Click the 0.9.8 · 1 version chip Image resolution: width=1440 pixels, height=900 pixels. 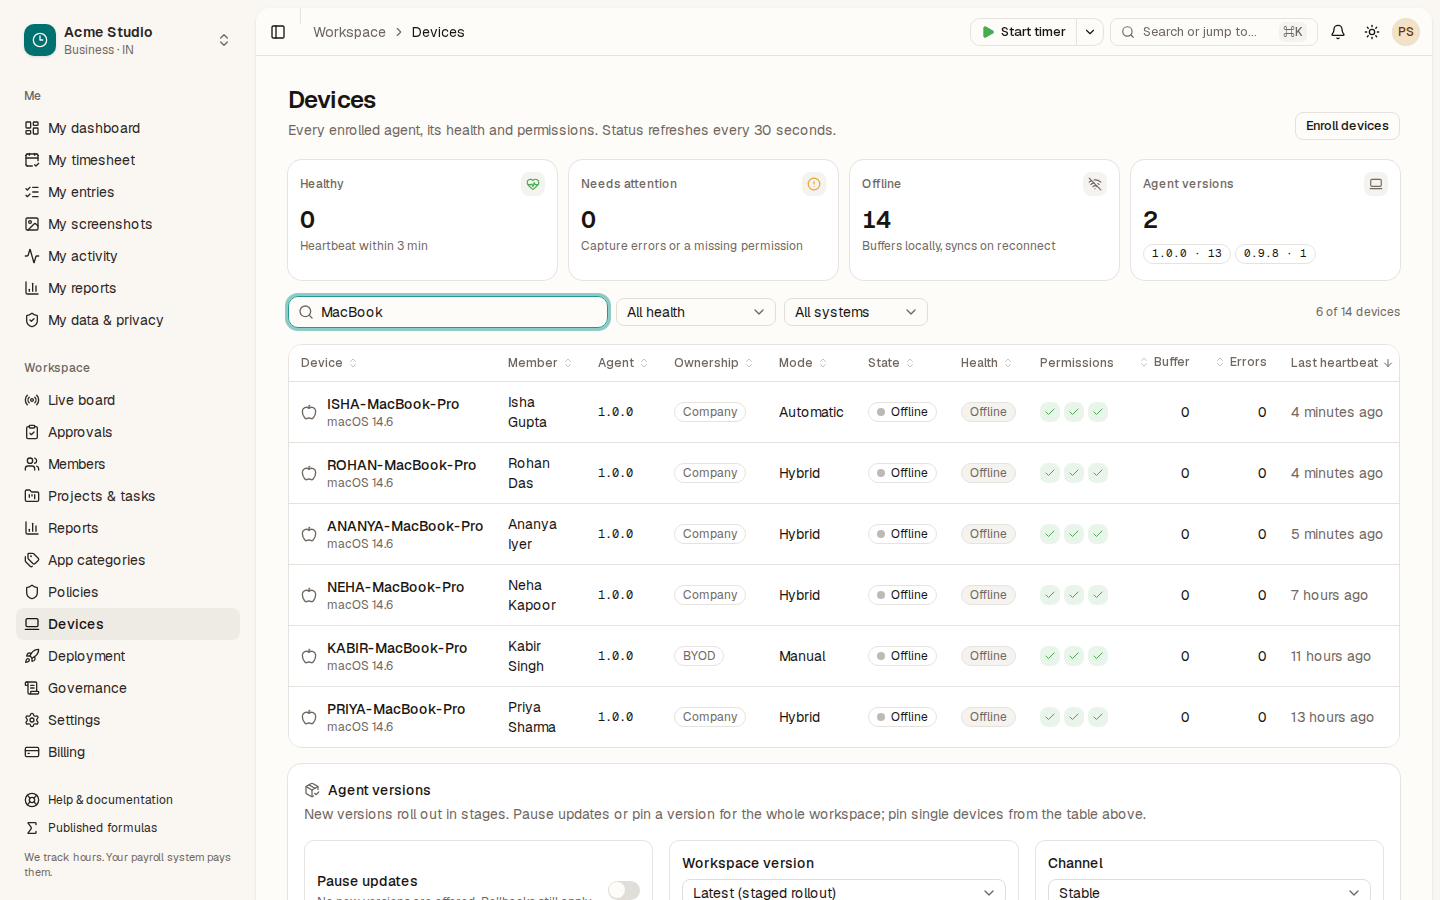(x=1275, y=254)
